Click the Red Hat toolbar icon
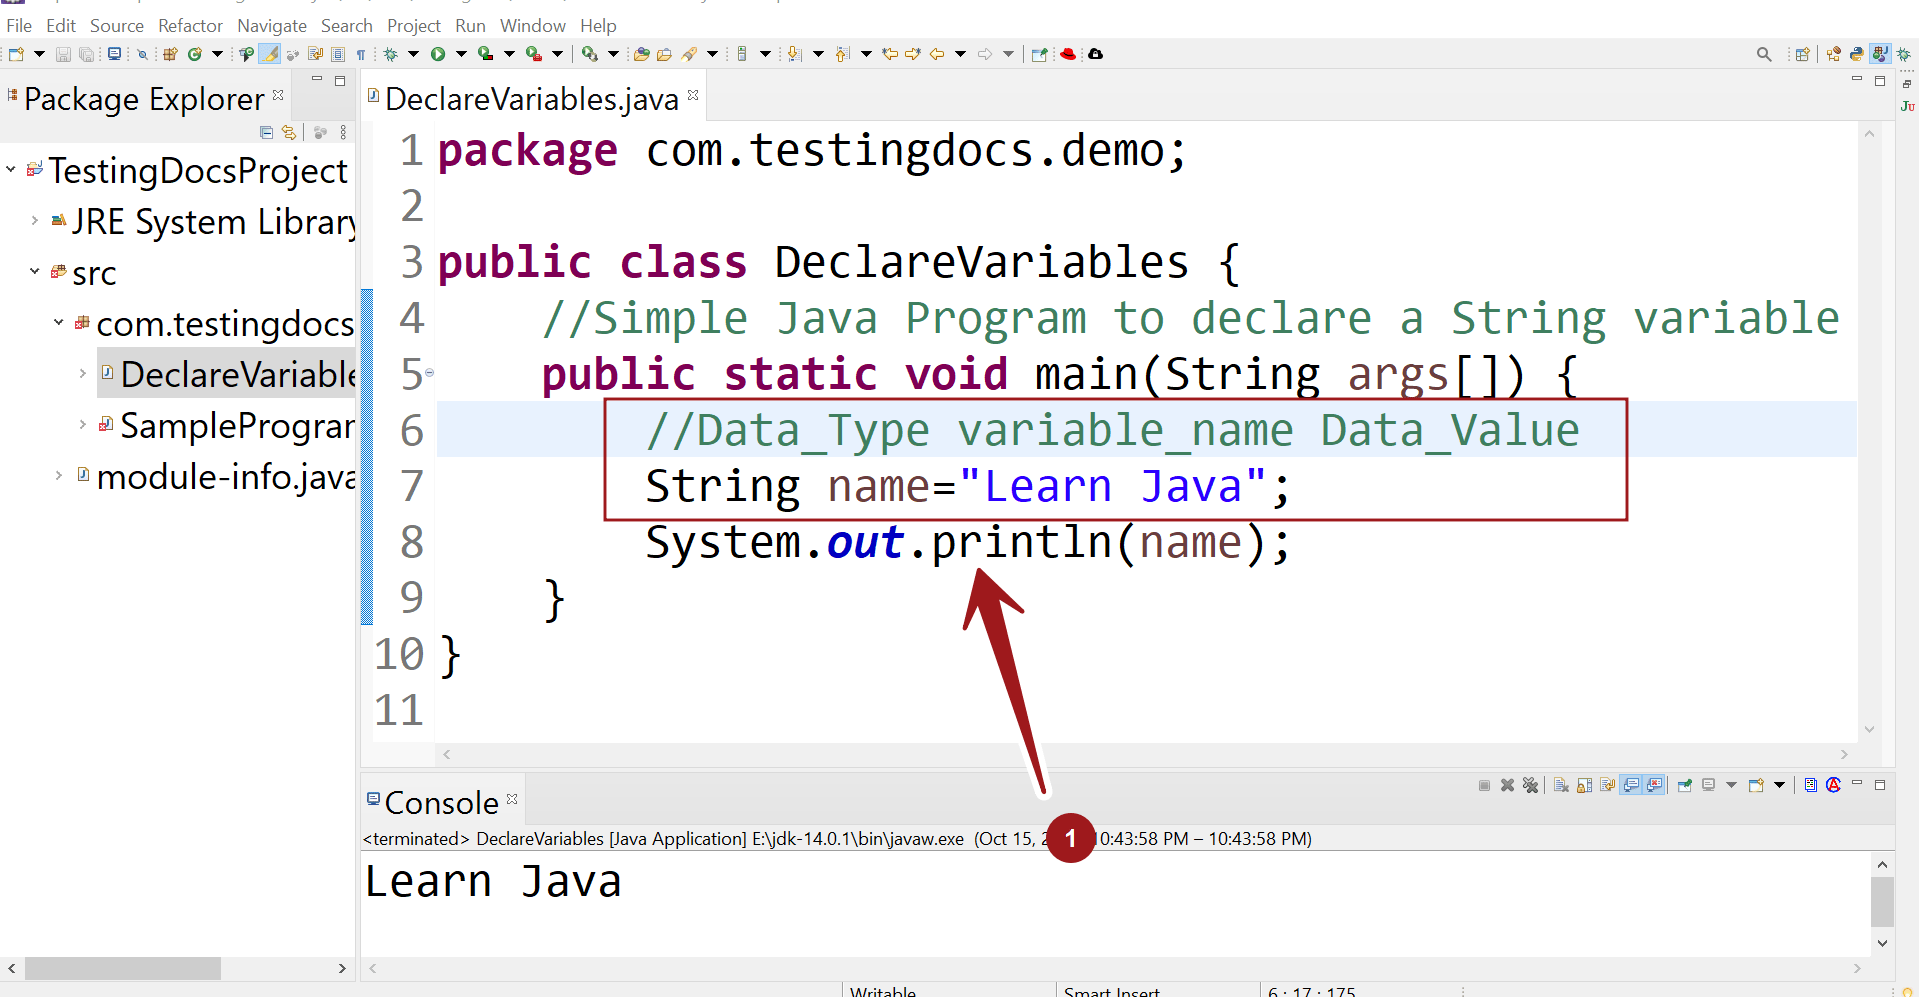 point(1069,54)
